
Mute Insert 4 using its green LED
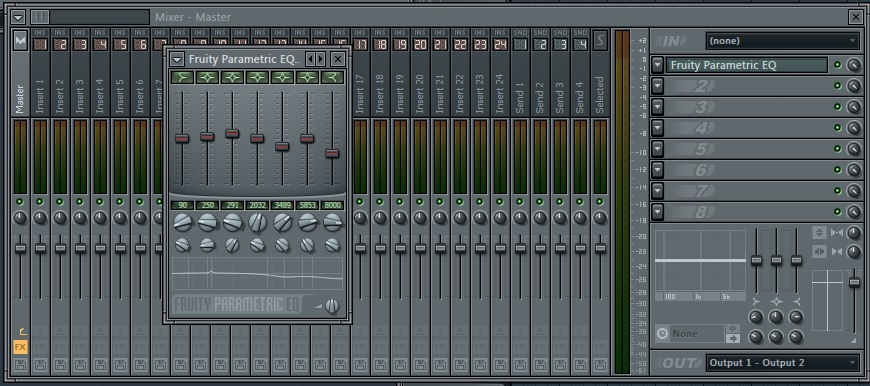[x=100, y=202]
